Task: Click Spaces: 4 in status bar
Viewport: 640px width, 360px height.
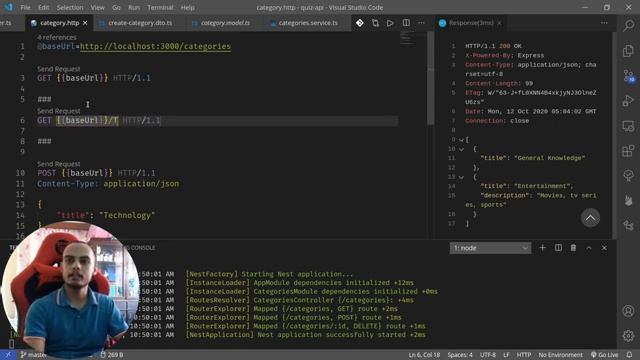Action: [460, 355]
